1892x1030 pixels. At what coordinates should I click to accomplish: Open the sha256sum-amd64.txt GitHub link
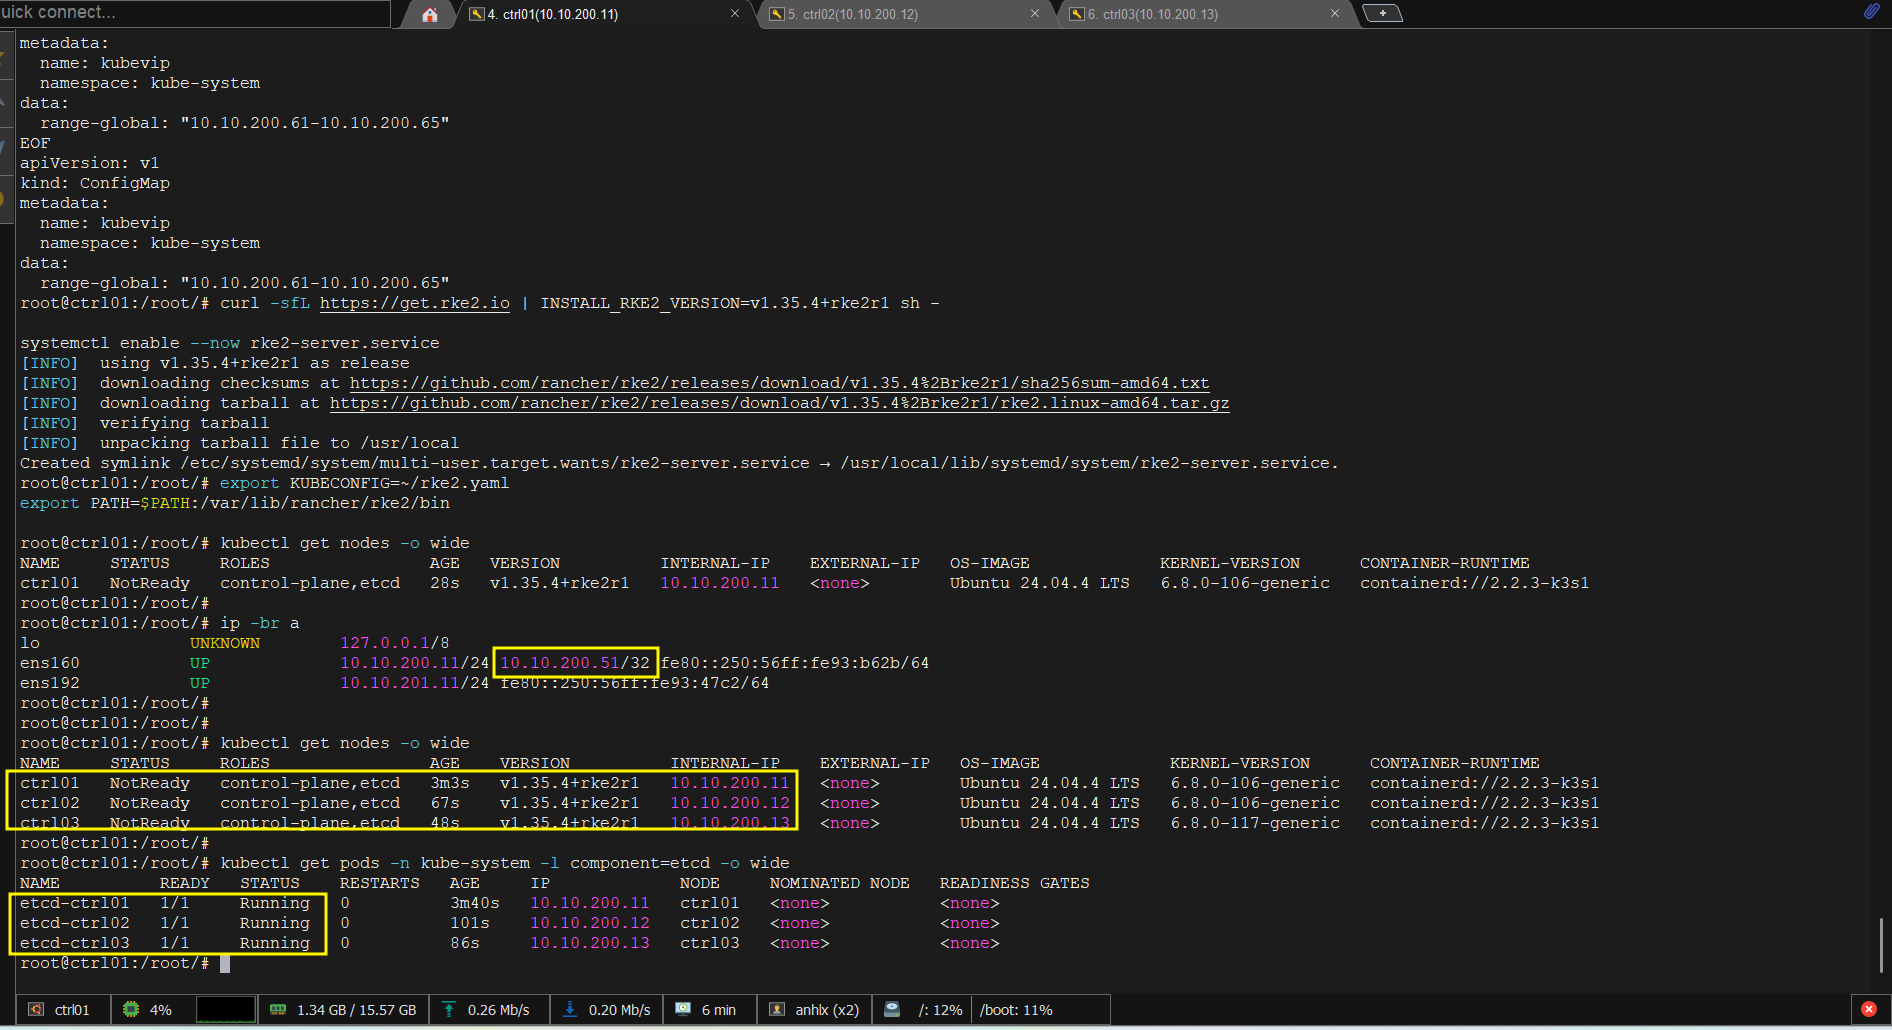point(779,383)
